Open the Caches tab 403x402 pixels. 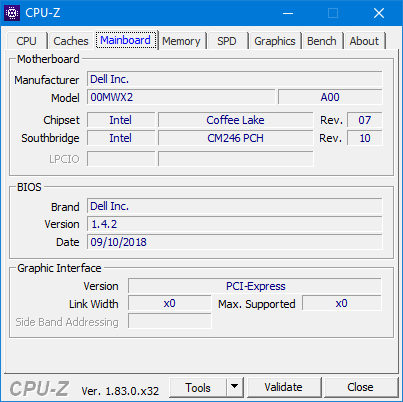tap(71, 41)
